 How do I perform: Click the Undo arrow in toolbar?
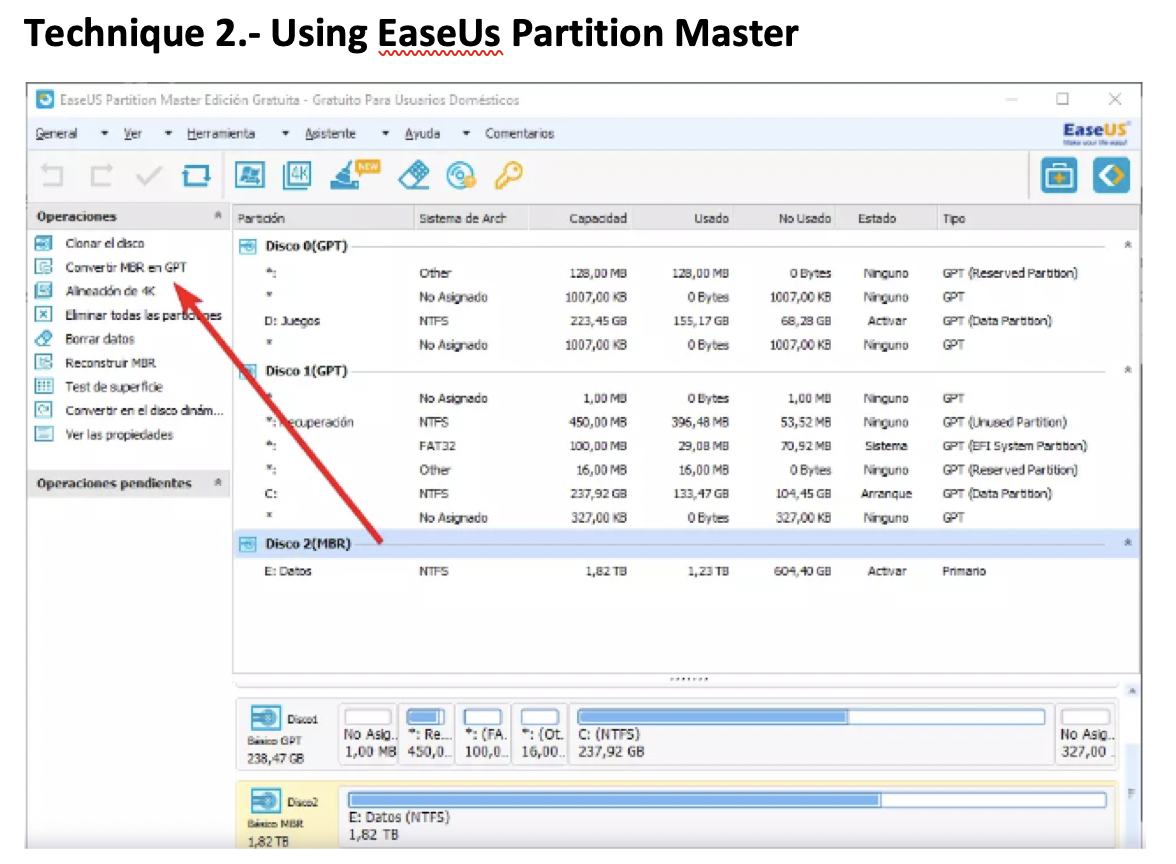52,176
